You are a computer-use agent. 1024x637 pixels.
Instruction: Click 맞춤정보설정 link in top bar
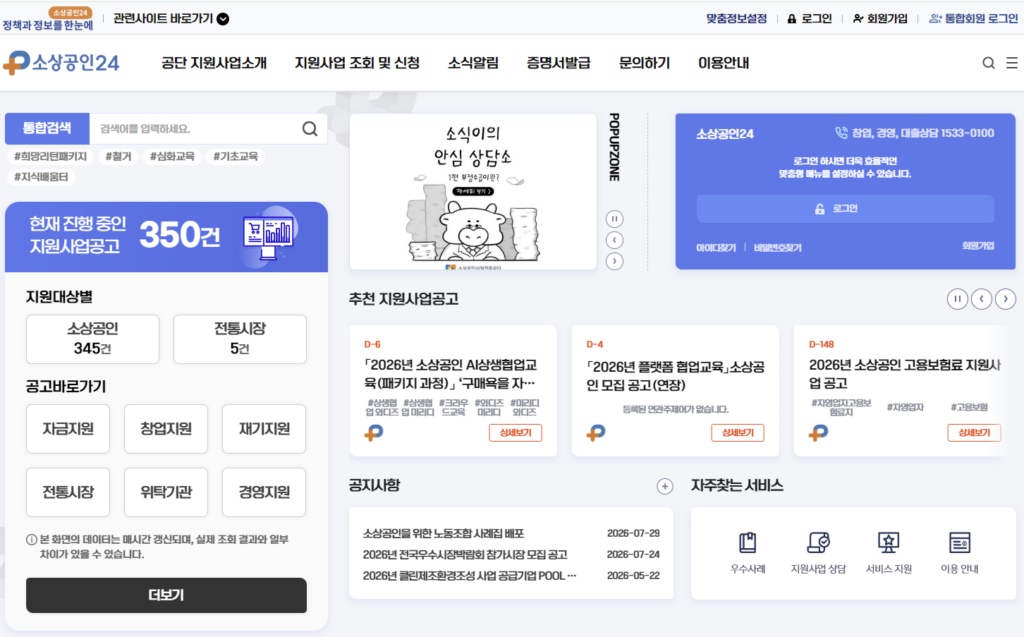(736, 18)
